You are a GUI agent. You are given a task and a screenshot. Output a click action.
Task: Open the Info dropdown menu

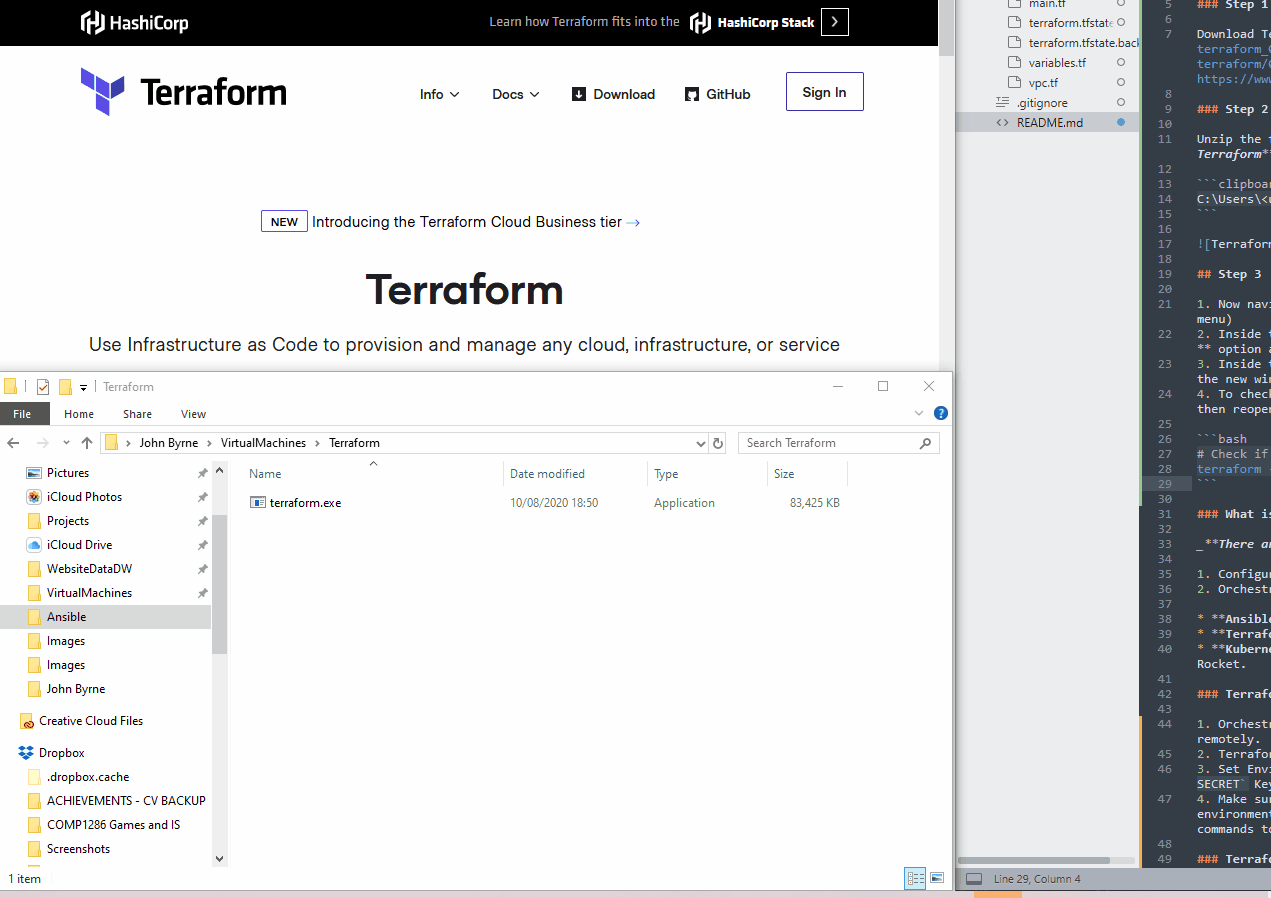(439, 94)
